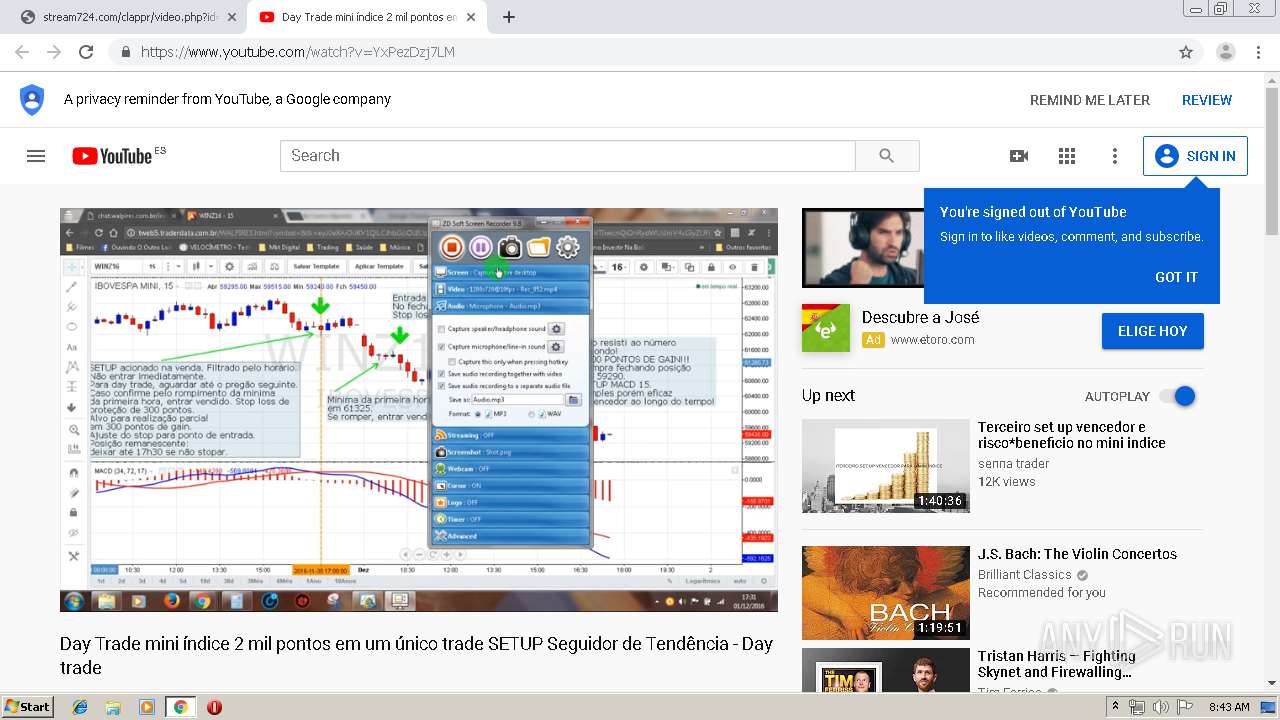The image size is (1280, 720).
Task: Open the Terceiro set up vencedor title link
Action: [x=1072, y=435]
